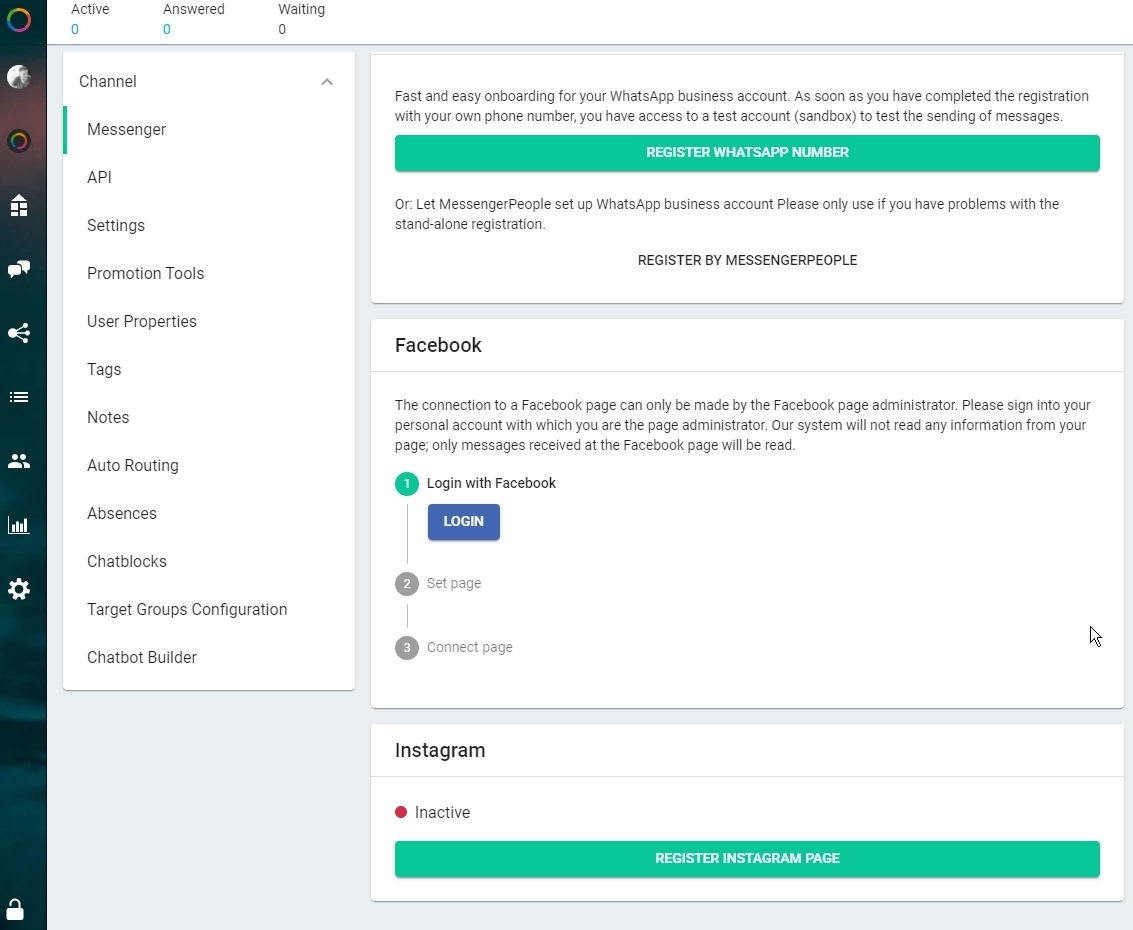Click the MessengerPeople logo at sidebar top
The image size is (1133, 930).
(19, 20)
